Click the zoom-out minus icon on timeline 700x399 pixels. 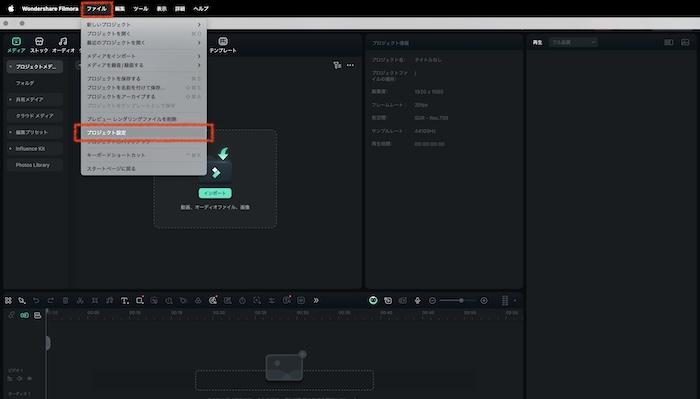pyautogui.click(x=432, y=301)
